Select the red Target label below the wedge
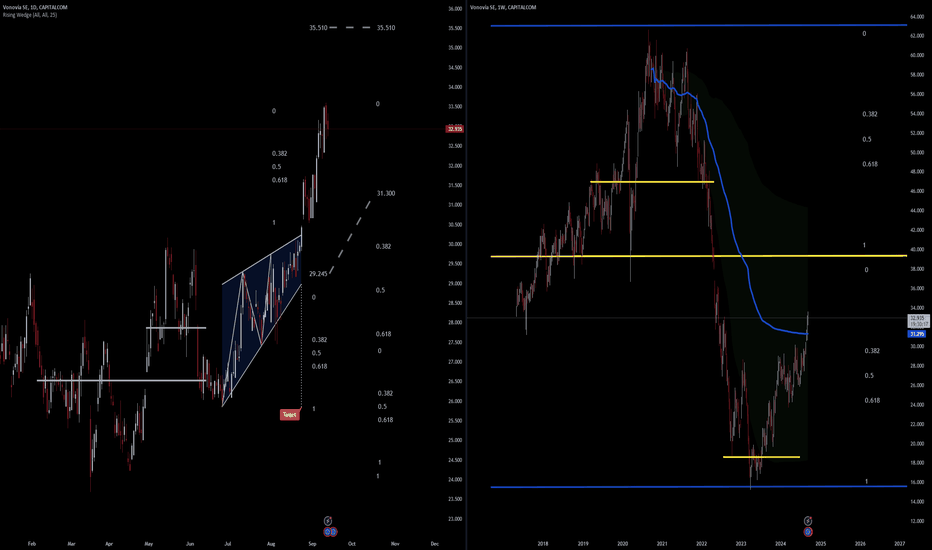932x550 pixels. [x=289, y=414]
